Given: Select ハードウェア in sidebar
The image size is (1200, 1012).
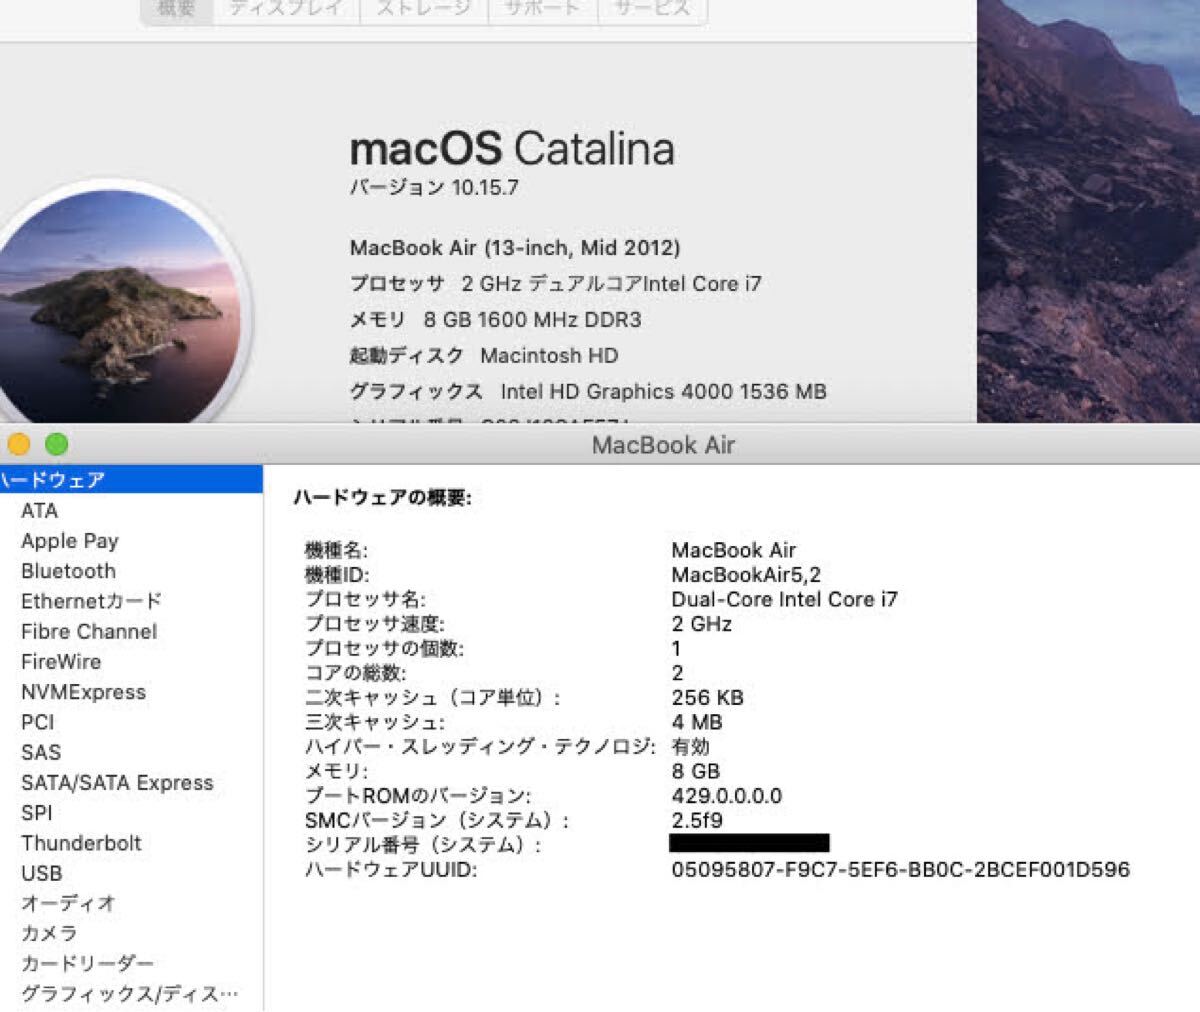Looking at the screenshot, I should (131, 480).
